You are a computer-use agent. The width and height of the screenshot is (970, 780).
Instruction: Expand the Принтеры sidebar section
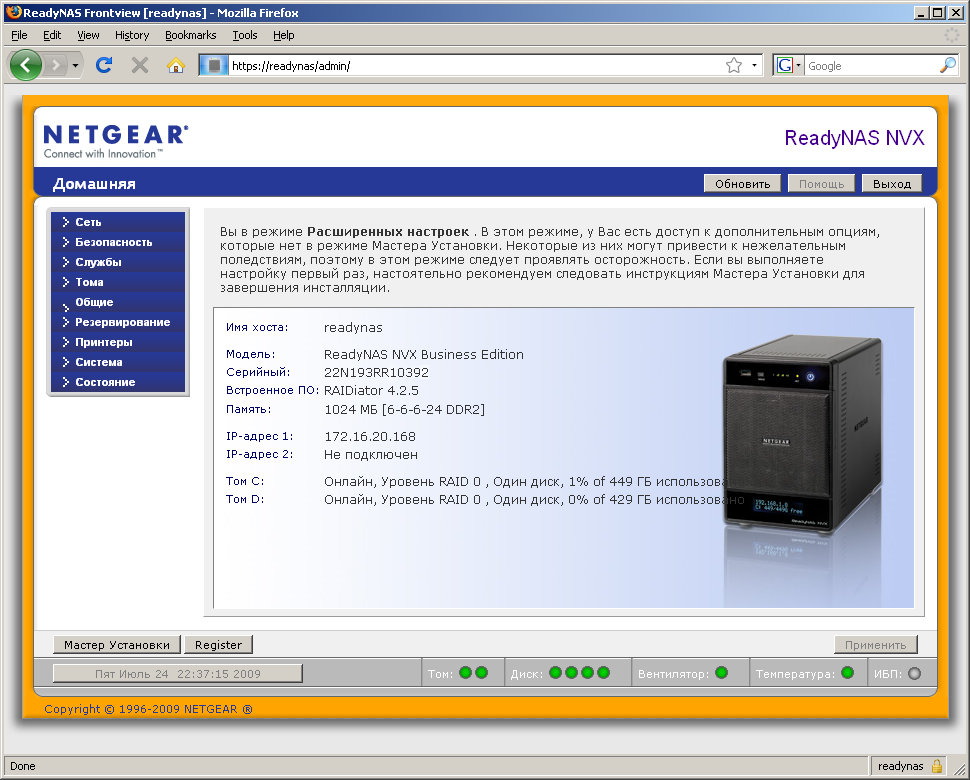click(118, 342)
